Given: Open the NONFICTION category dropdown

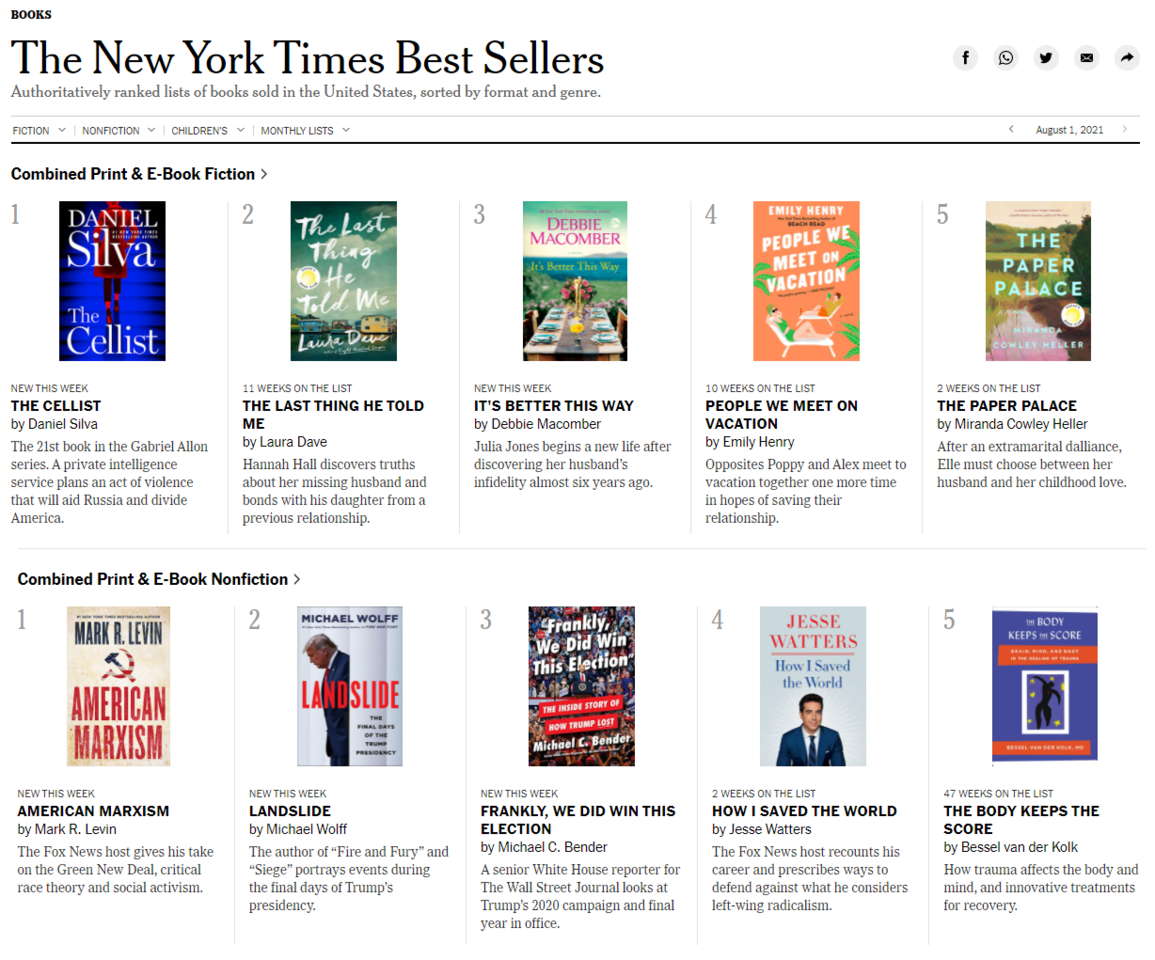Looking at the screenshot, I should pos(117,130).
